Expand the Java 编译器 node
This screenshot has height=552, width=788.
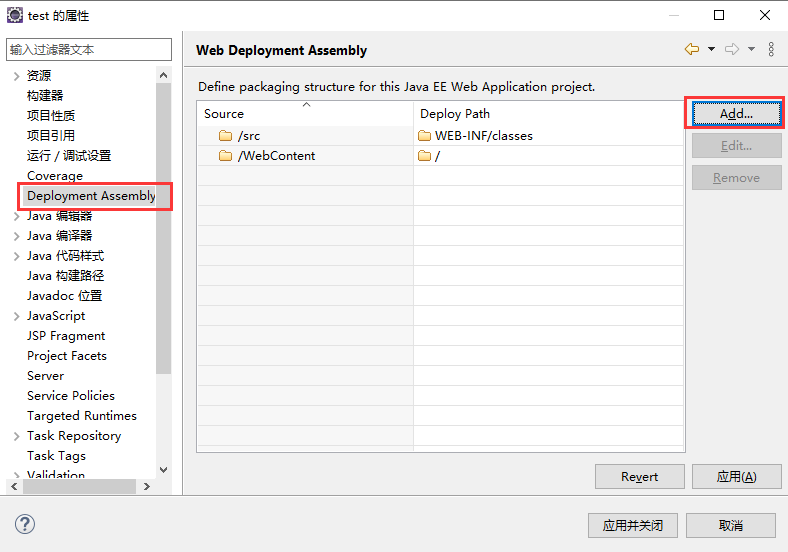point(17,236)
